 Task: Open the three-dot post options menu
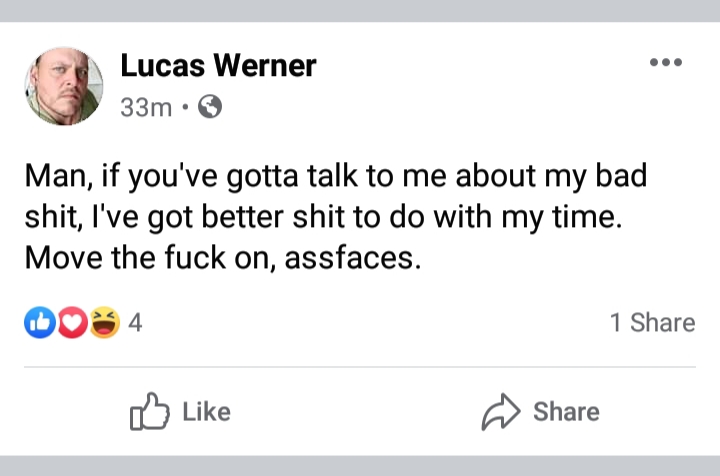[666, 62]
